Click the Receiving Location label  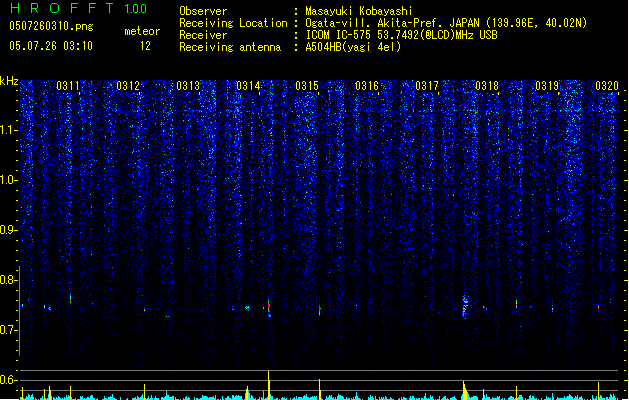pos(233,23)
